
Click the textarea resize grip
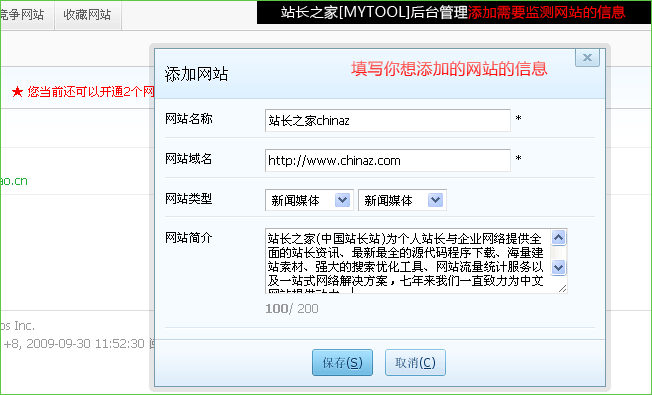click(x=562, y=289)
